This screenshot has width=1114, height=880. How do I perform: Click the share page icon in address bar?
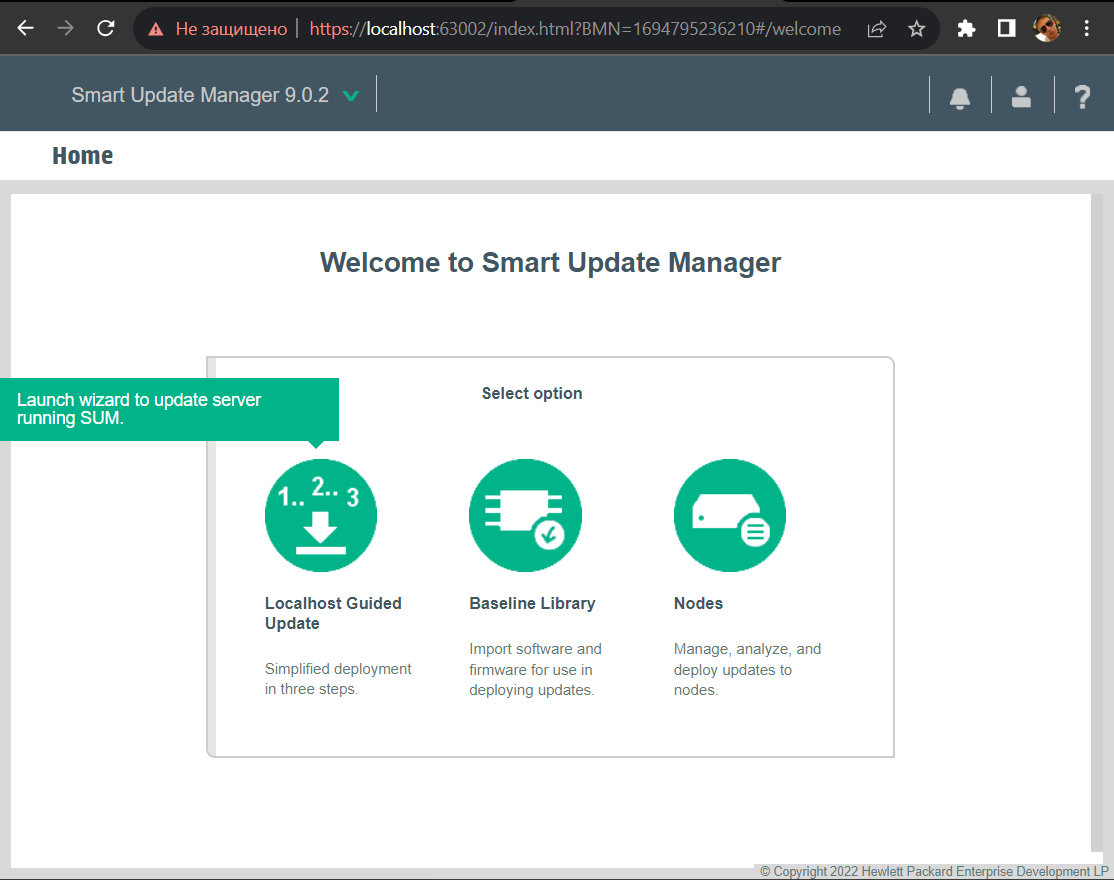pos(876,29)
